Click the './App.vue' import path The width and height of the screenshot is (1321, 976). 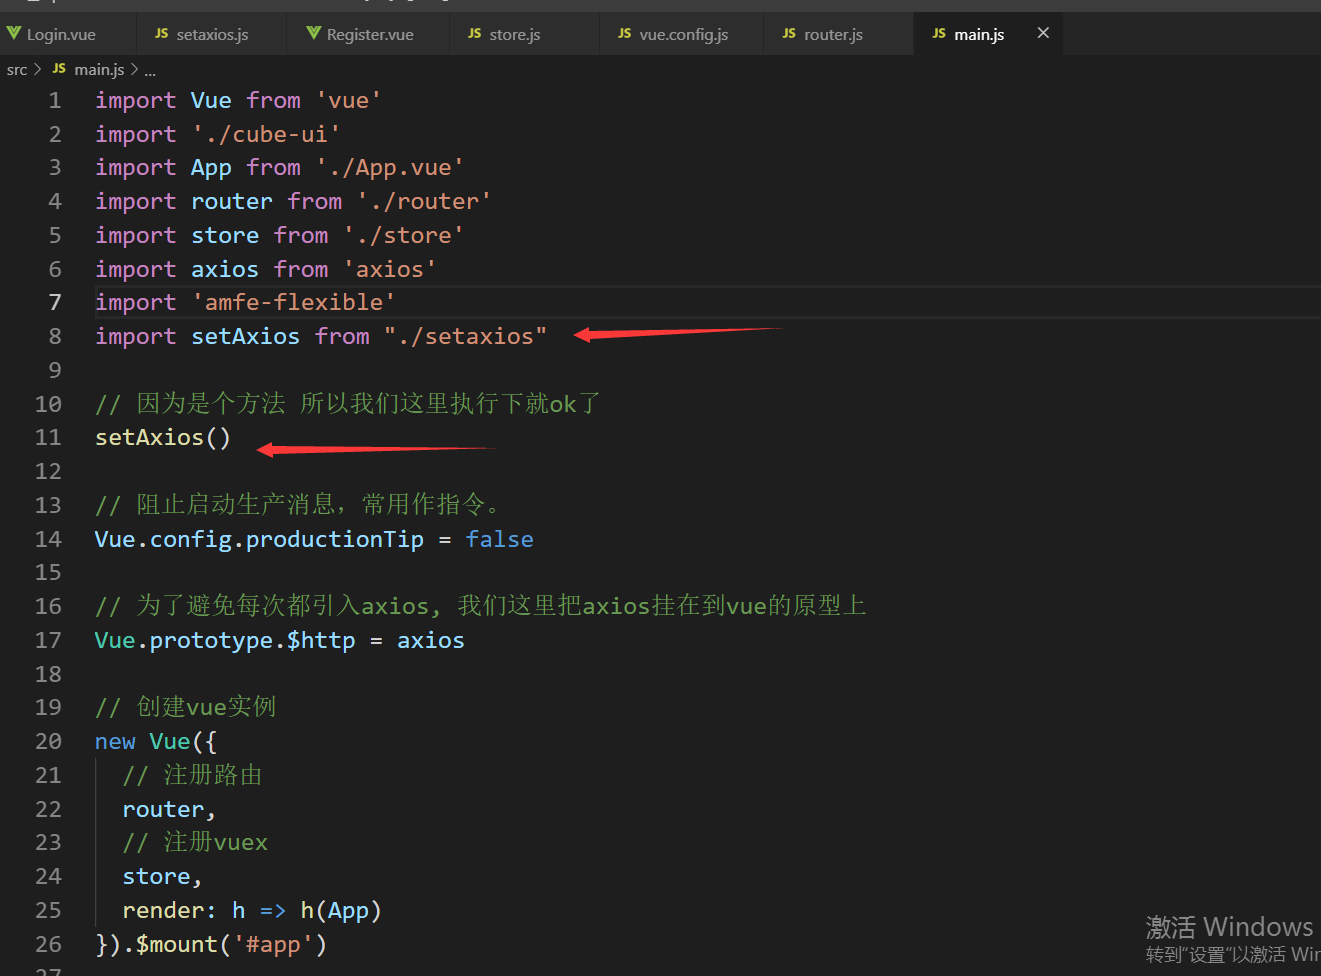tap(390, 168)
